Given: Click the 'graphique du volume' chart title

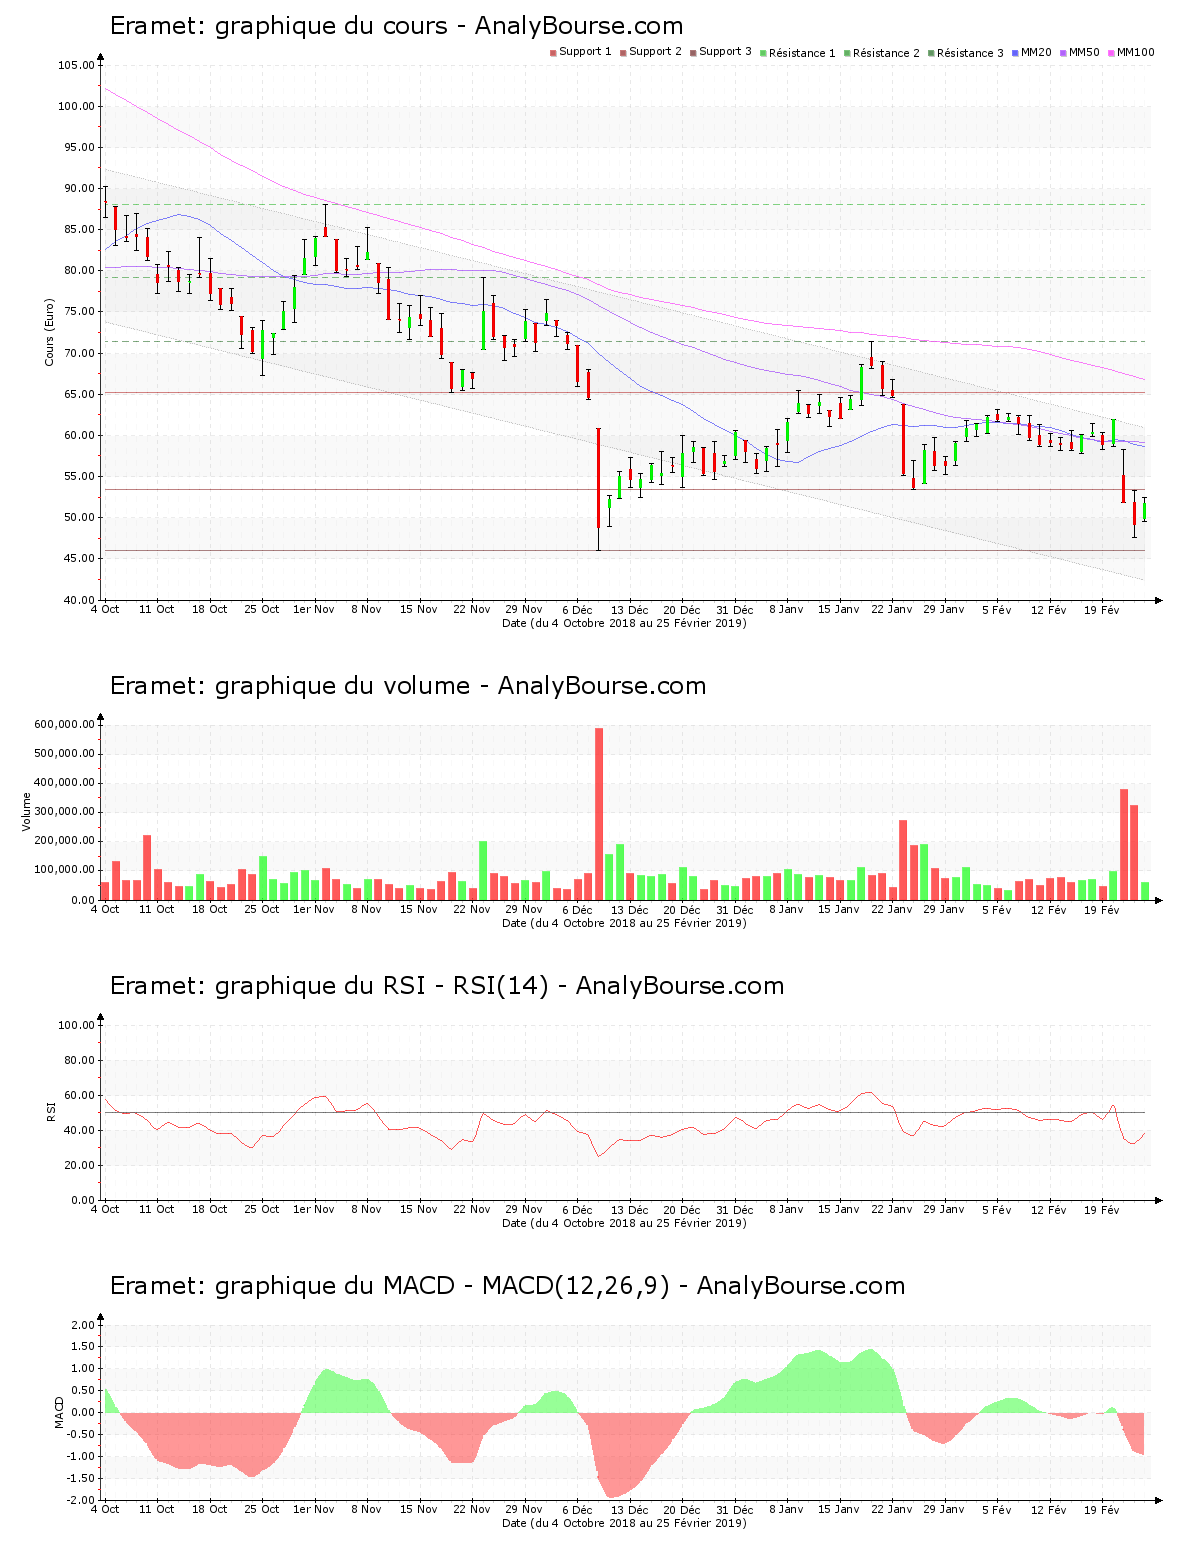Looking at the screenshot, I should coord(408,686).
